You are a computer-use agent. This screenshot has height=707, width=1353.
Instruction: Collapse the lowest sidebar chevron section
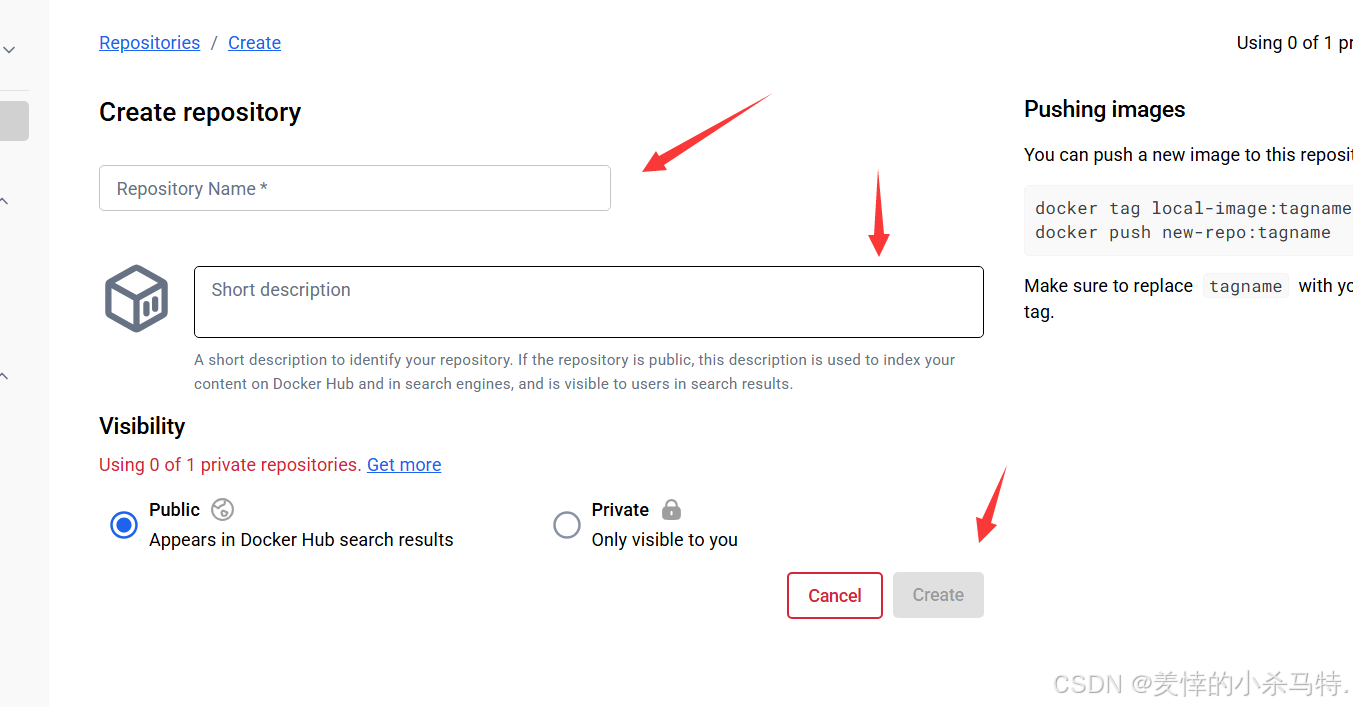[5, 377]
